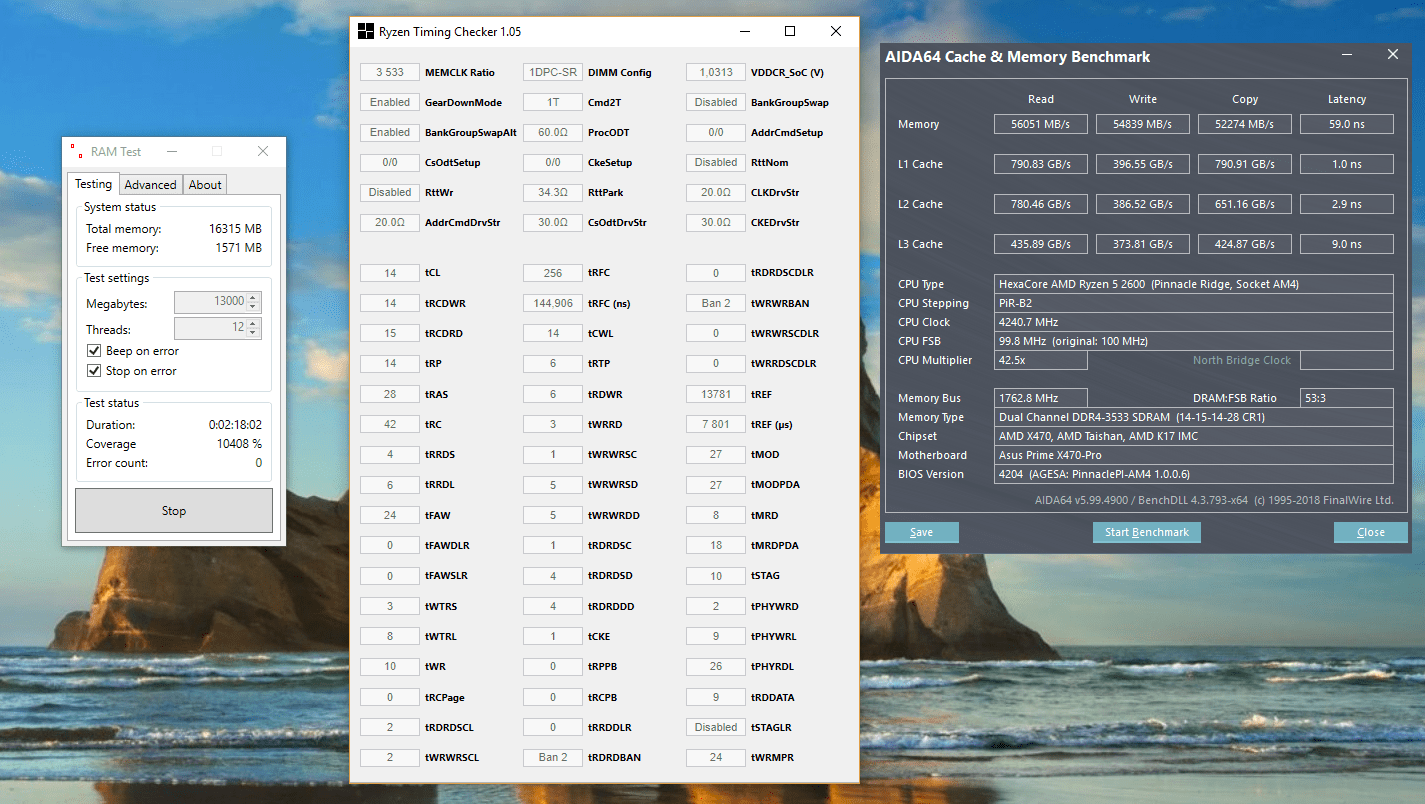Click the L1 Cache Read value 790.83 GB/s

click(1041, 164)
